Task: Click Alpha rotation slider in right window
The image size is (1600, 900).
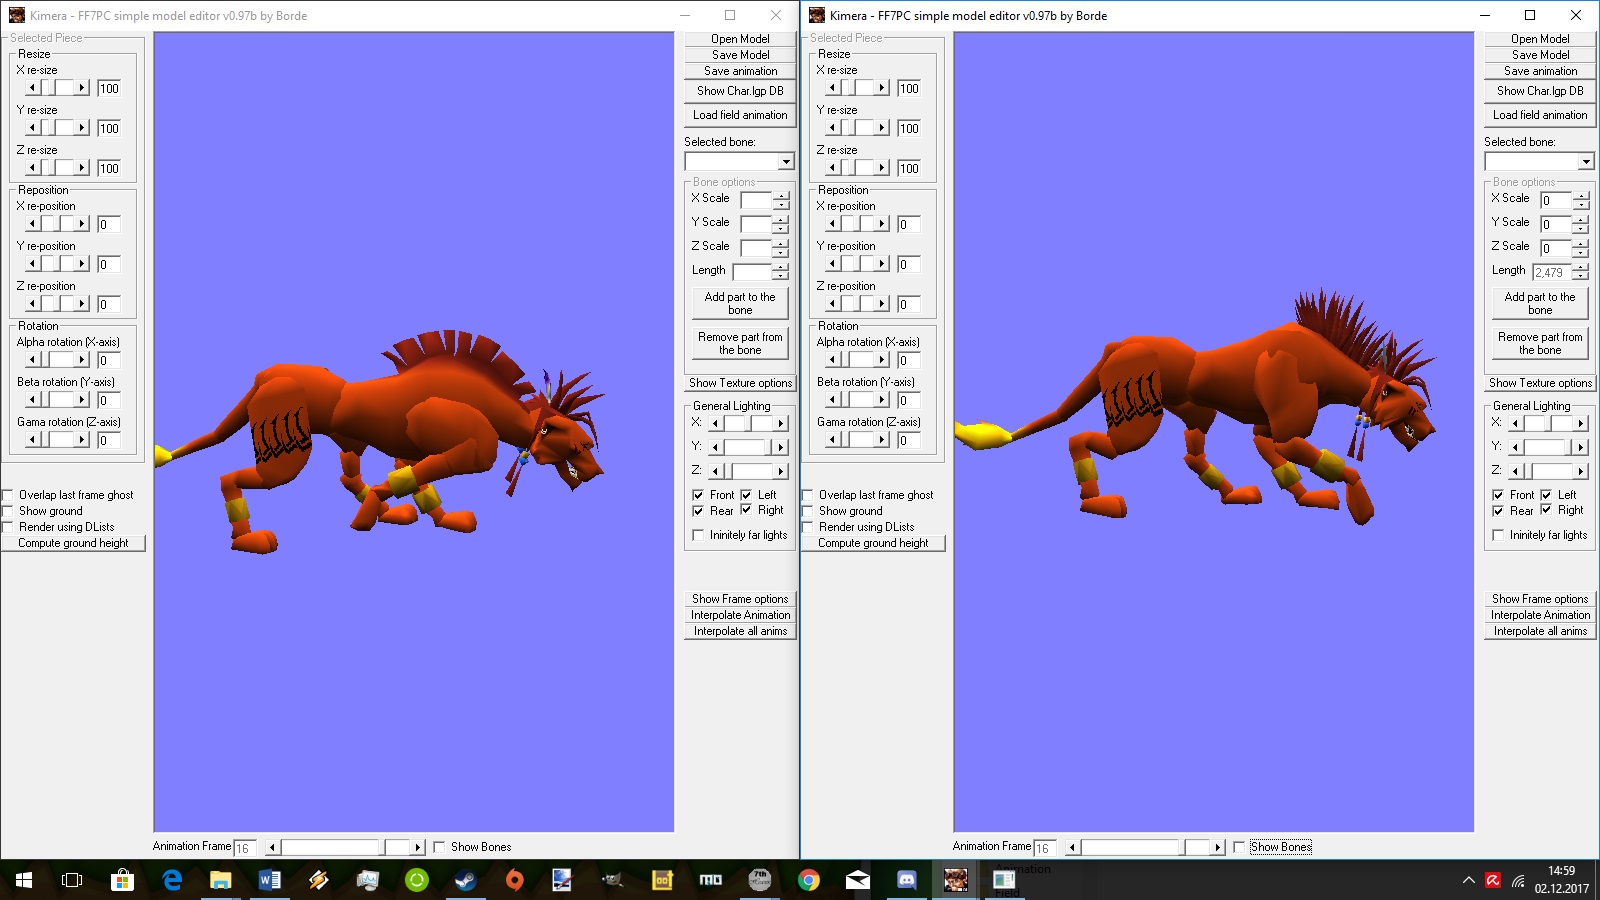Action: pos(857,360)
